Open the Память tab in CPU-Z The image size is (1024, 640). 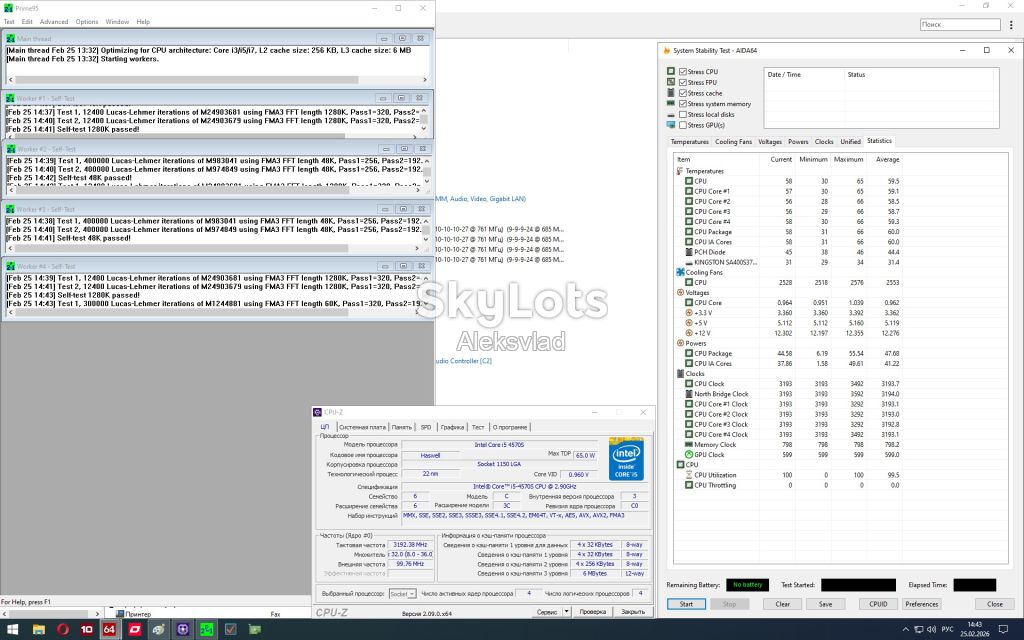[x=402, y=427]
